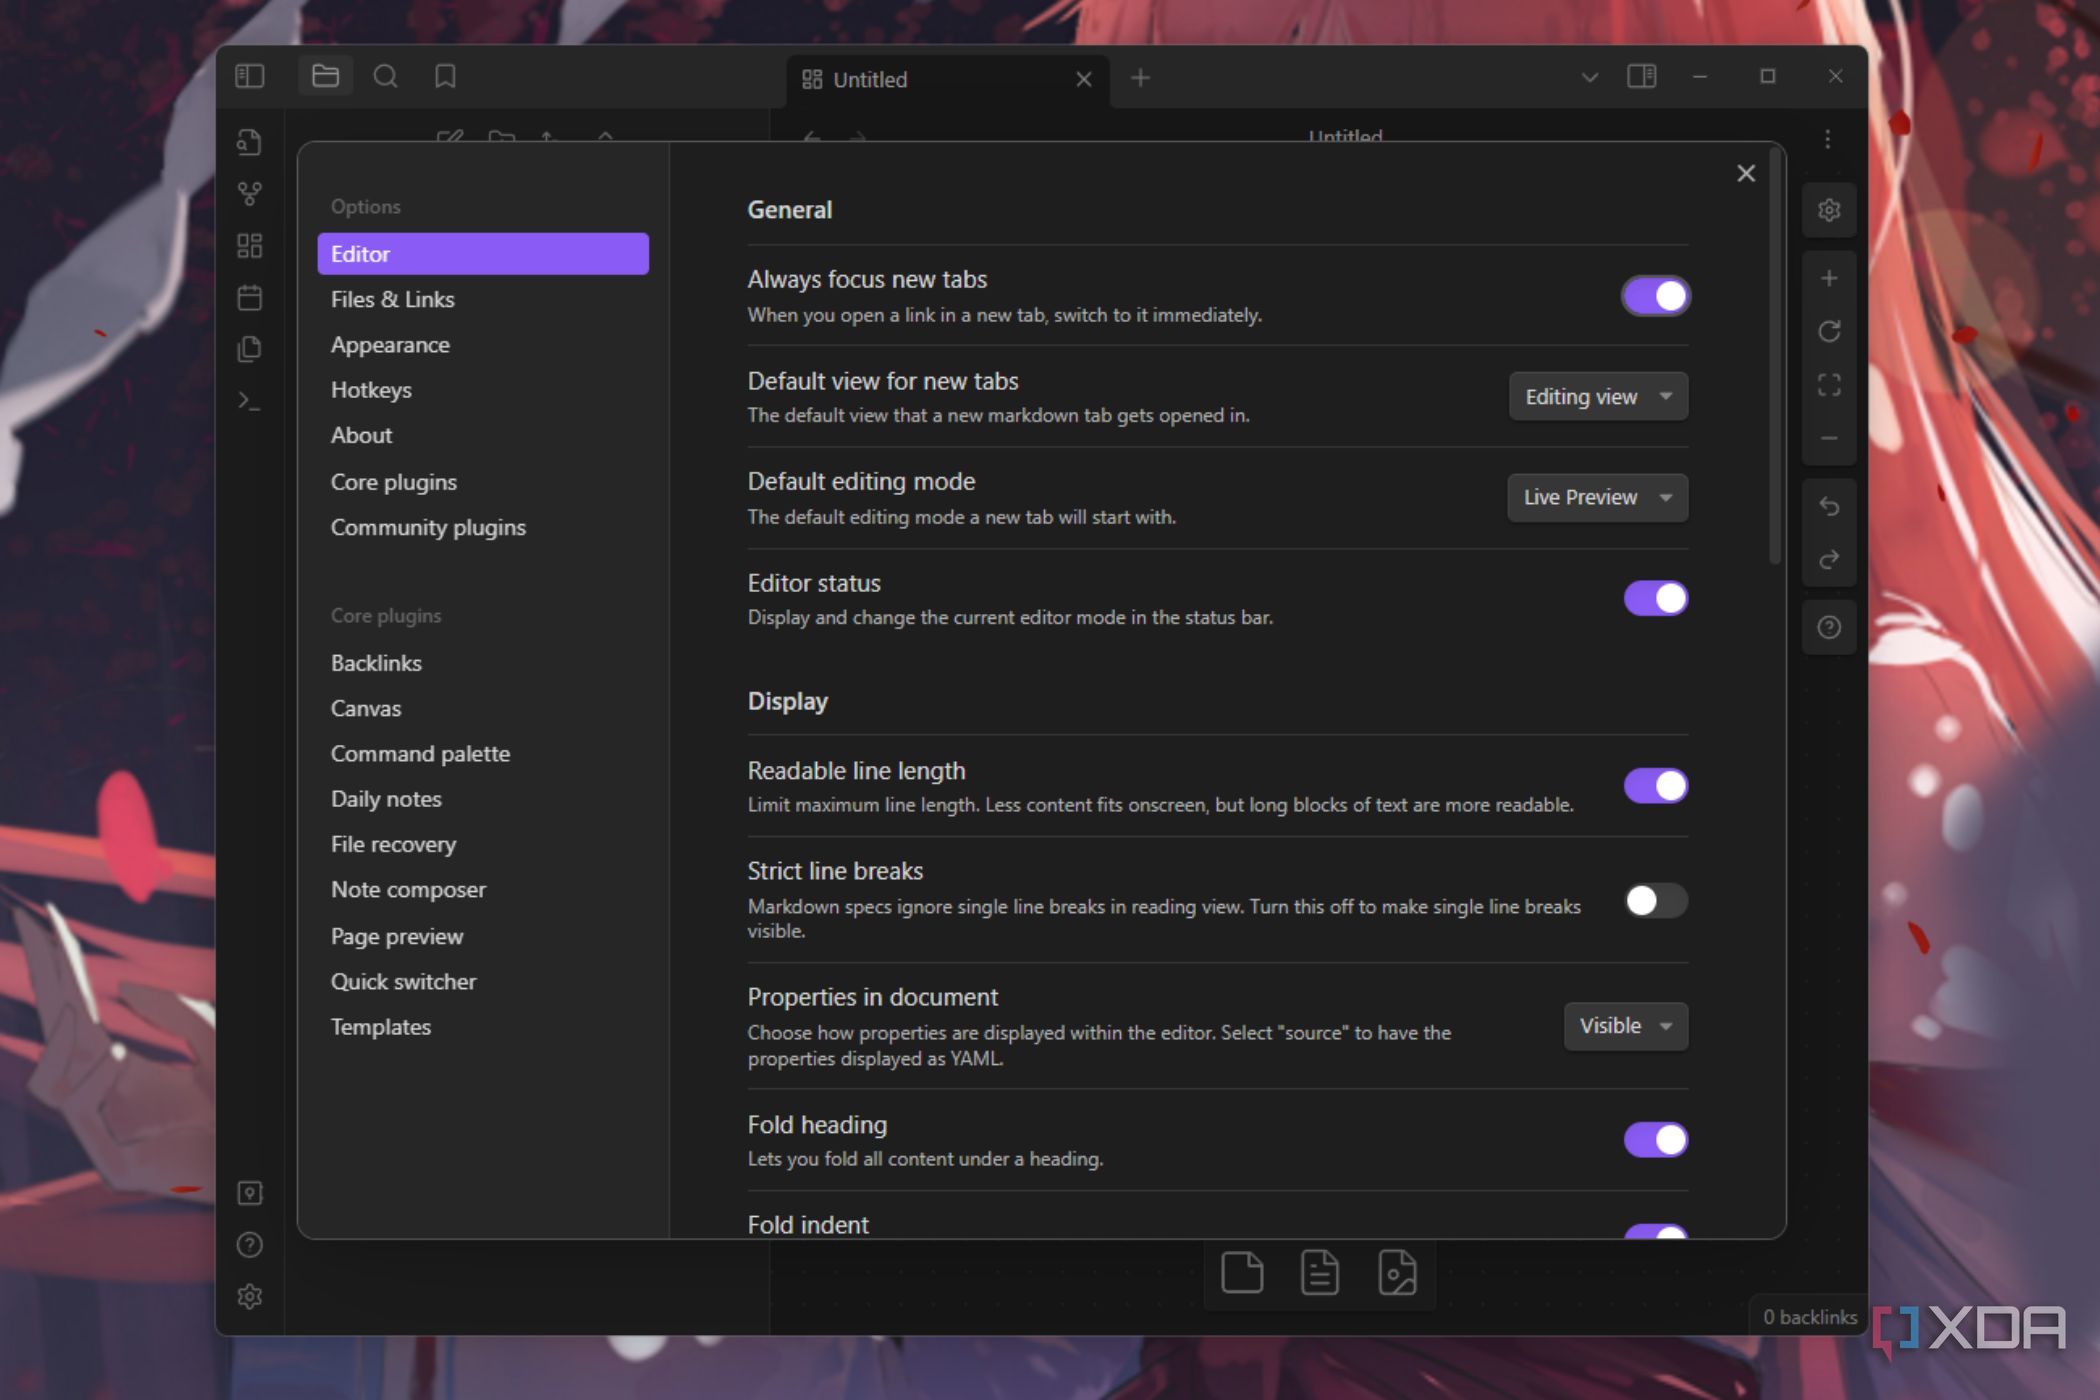Go to Community plugins settings section

pyautogui.click(x=428, y=527)
